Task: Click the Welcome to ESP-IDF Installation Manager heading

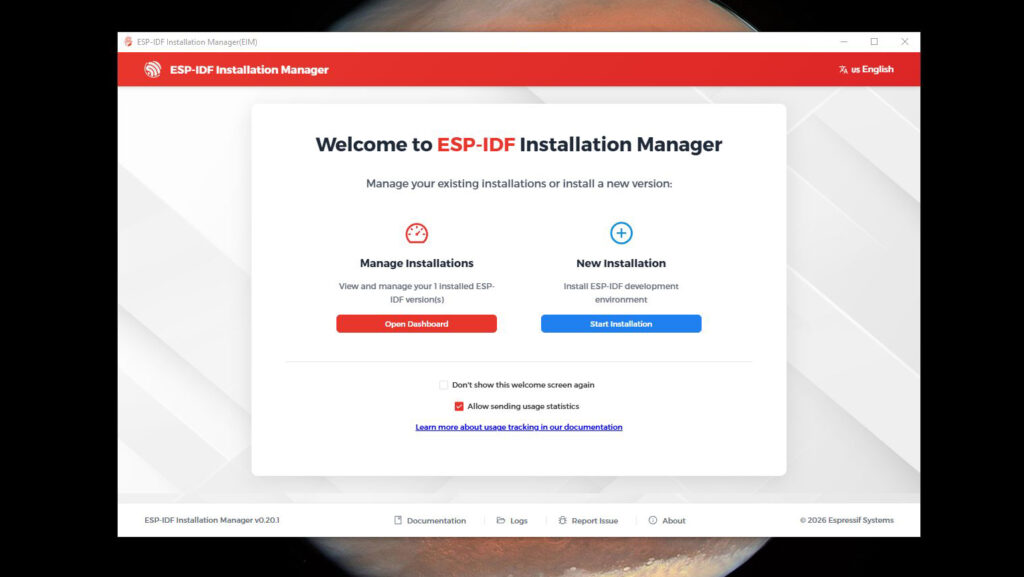Action: coord(519,144)
